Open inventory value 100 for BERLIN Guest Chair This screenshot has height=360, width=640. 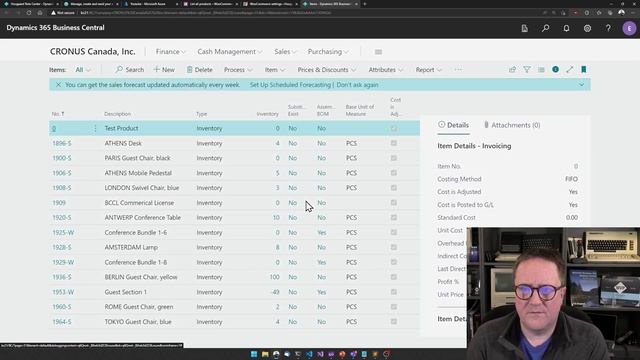click(x=274, y=277)
